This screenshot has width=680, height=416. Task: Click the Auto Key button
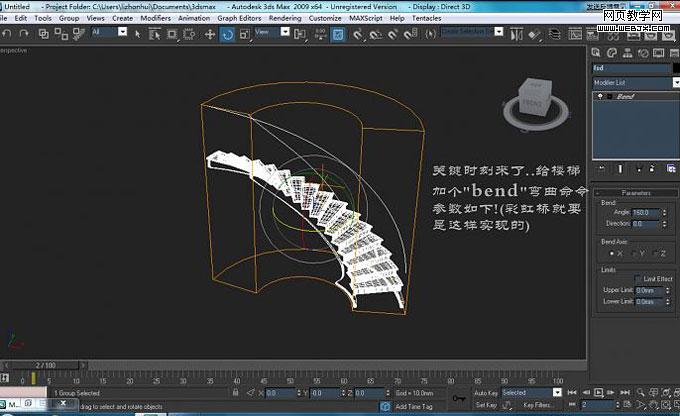tap(484, 393)
